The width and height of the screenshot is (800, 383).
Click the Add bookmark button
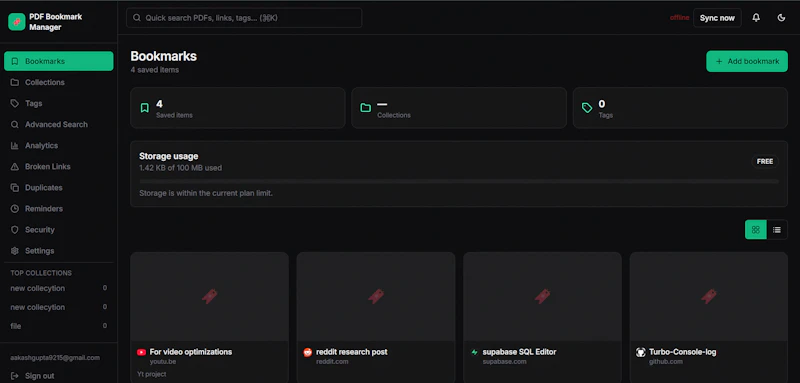pos(747,61)
